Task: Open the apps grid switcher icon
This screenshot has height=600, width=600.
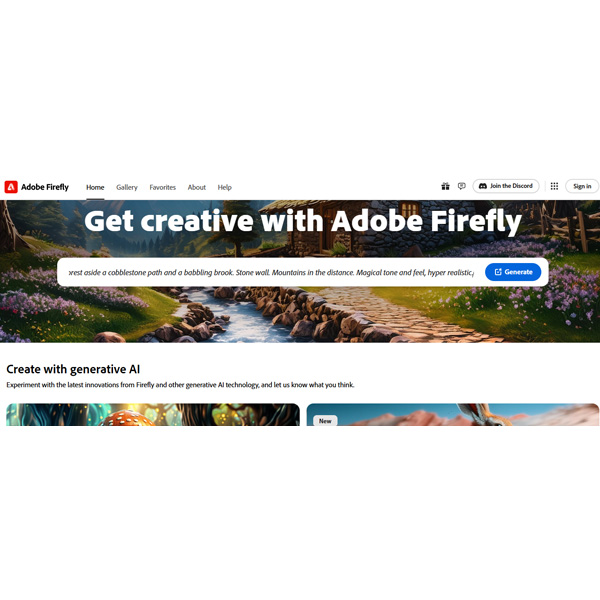Action: coord(554,186)
